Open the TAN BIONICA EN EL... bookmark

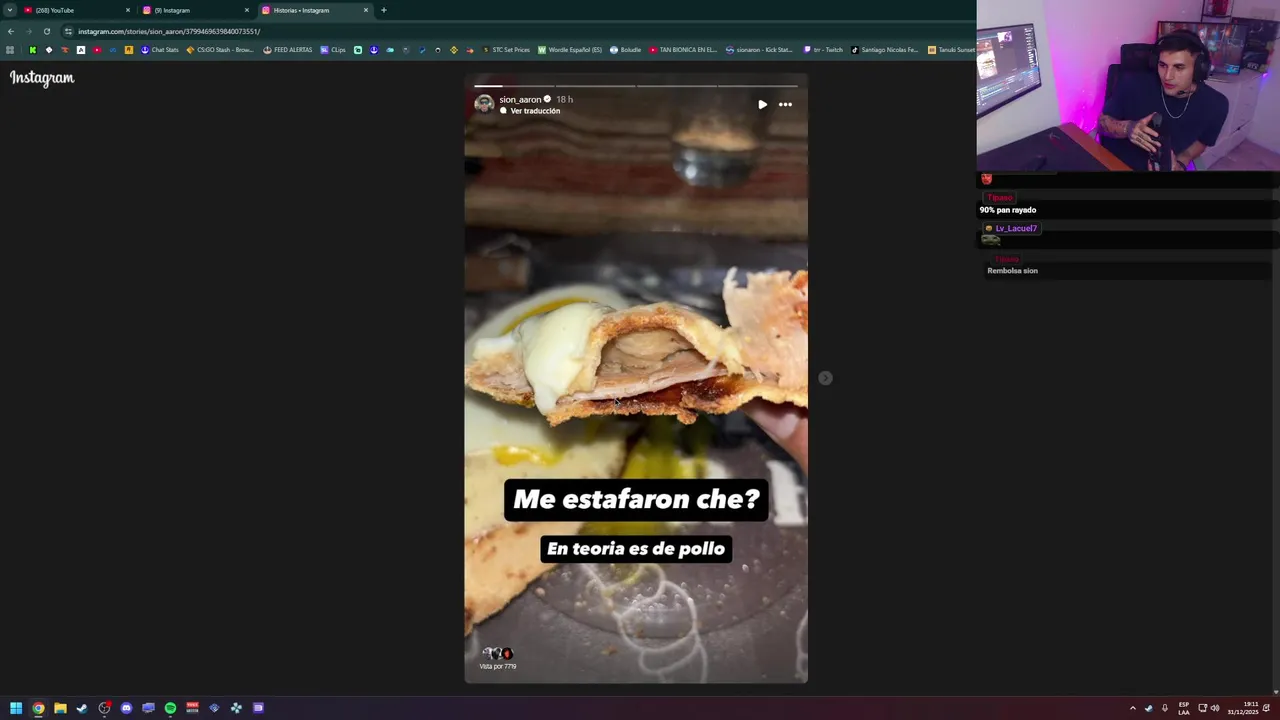[683, 50]
